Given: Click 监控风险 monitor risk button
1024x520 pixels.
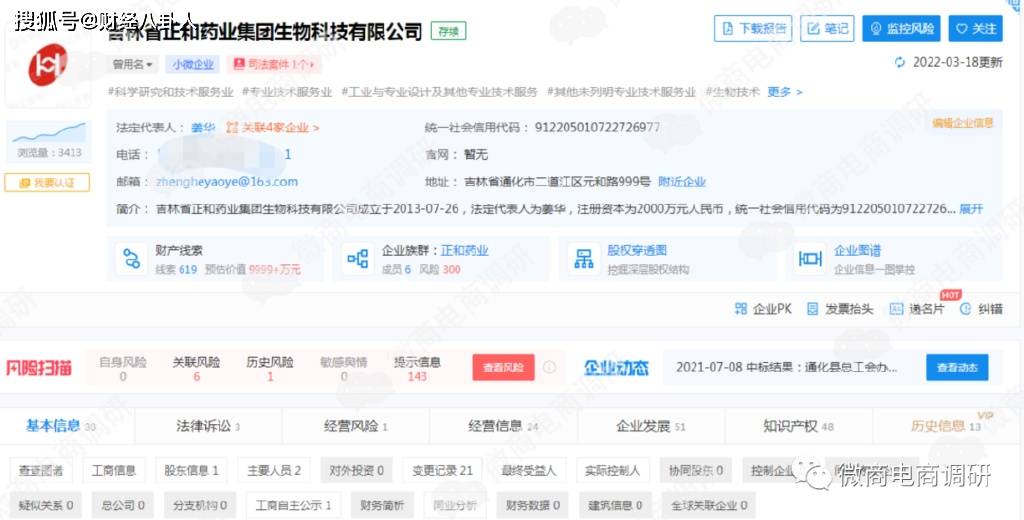Looking at the screenshot, I should click(901, 29).
